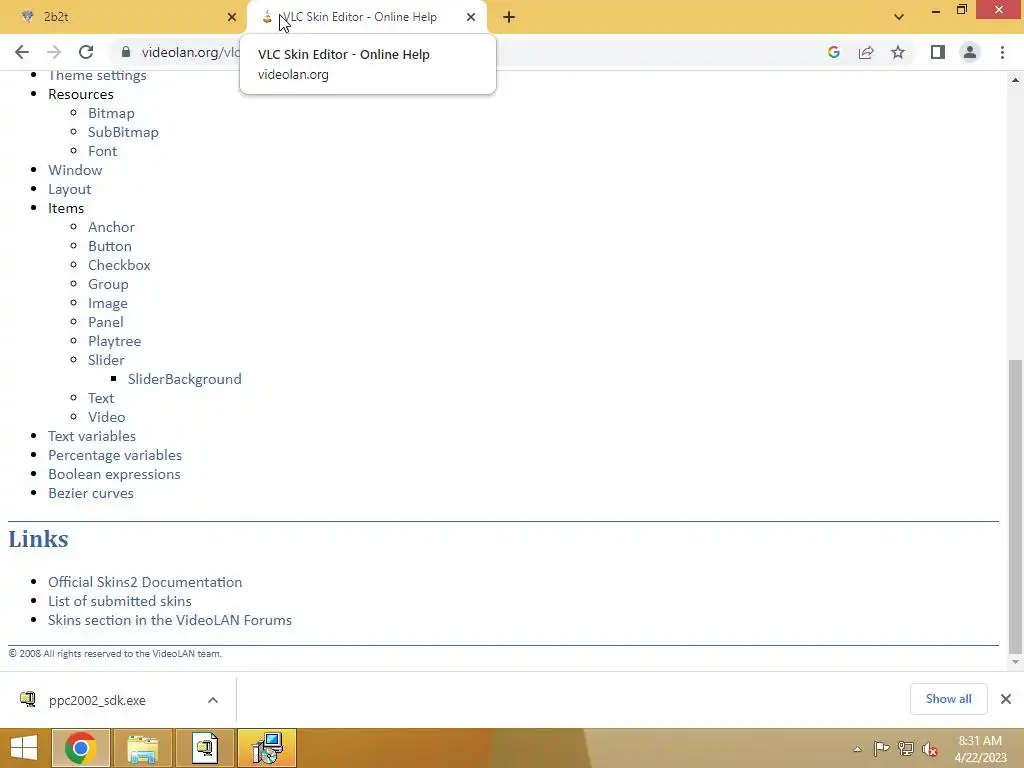The image size is (1024, 768).
Task: Open the Video link
Action: tap(106, 417)
